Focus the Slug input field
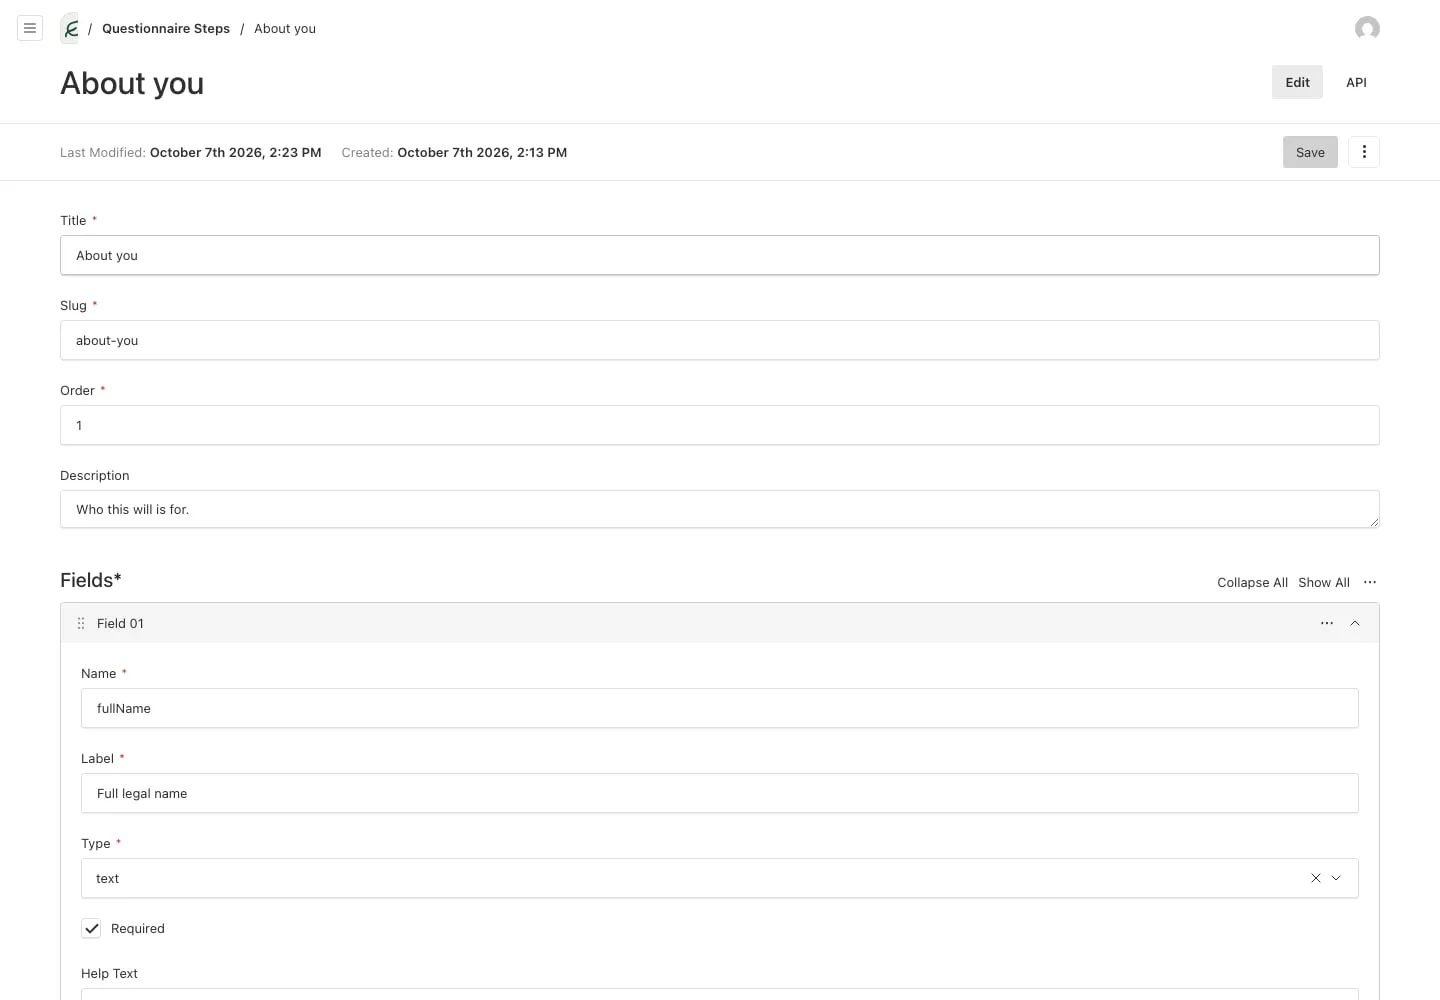 720,340
